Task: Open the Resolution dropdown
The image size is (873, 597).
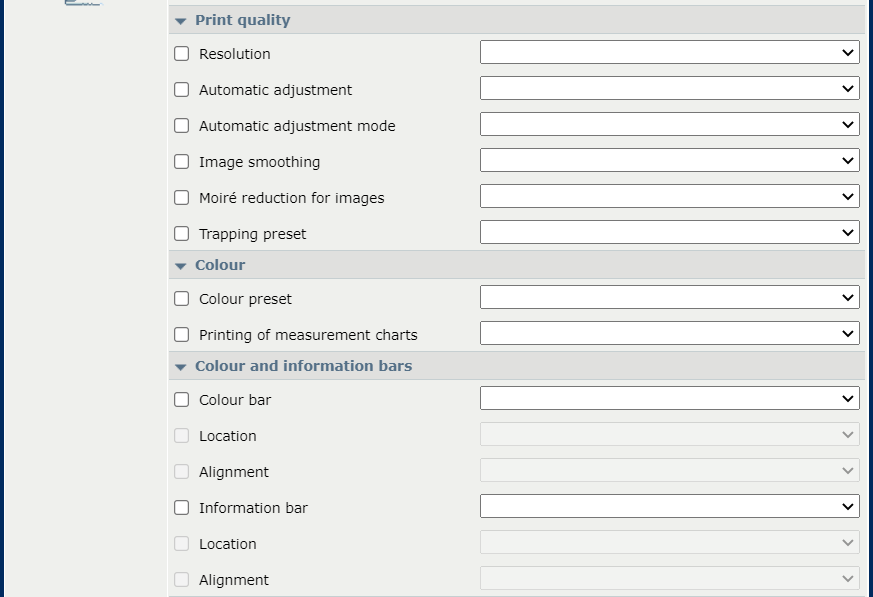Action: pyautogui.click(x=669, y=53)
